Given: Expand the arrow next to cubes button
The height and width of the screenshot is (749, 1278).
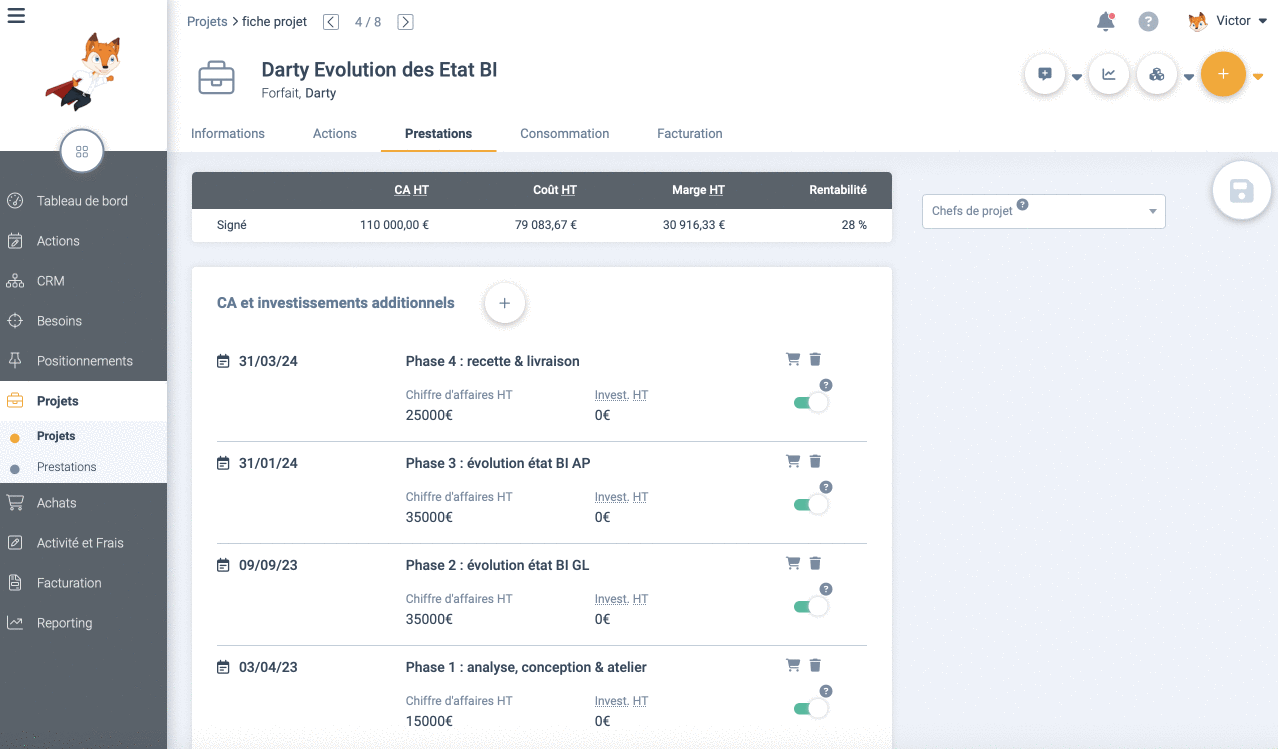Looking at the screenshot, I should [1189, 77].
